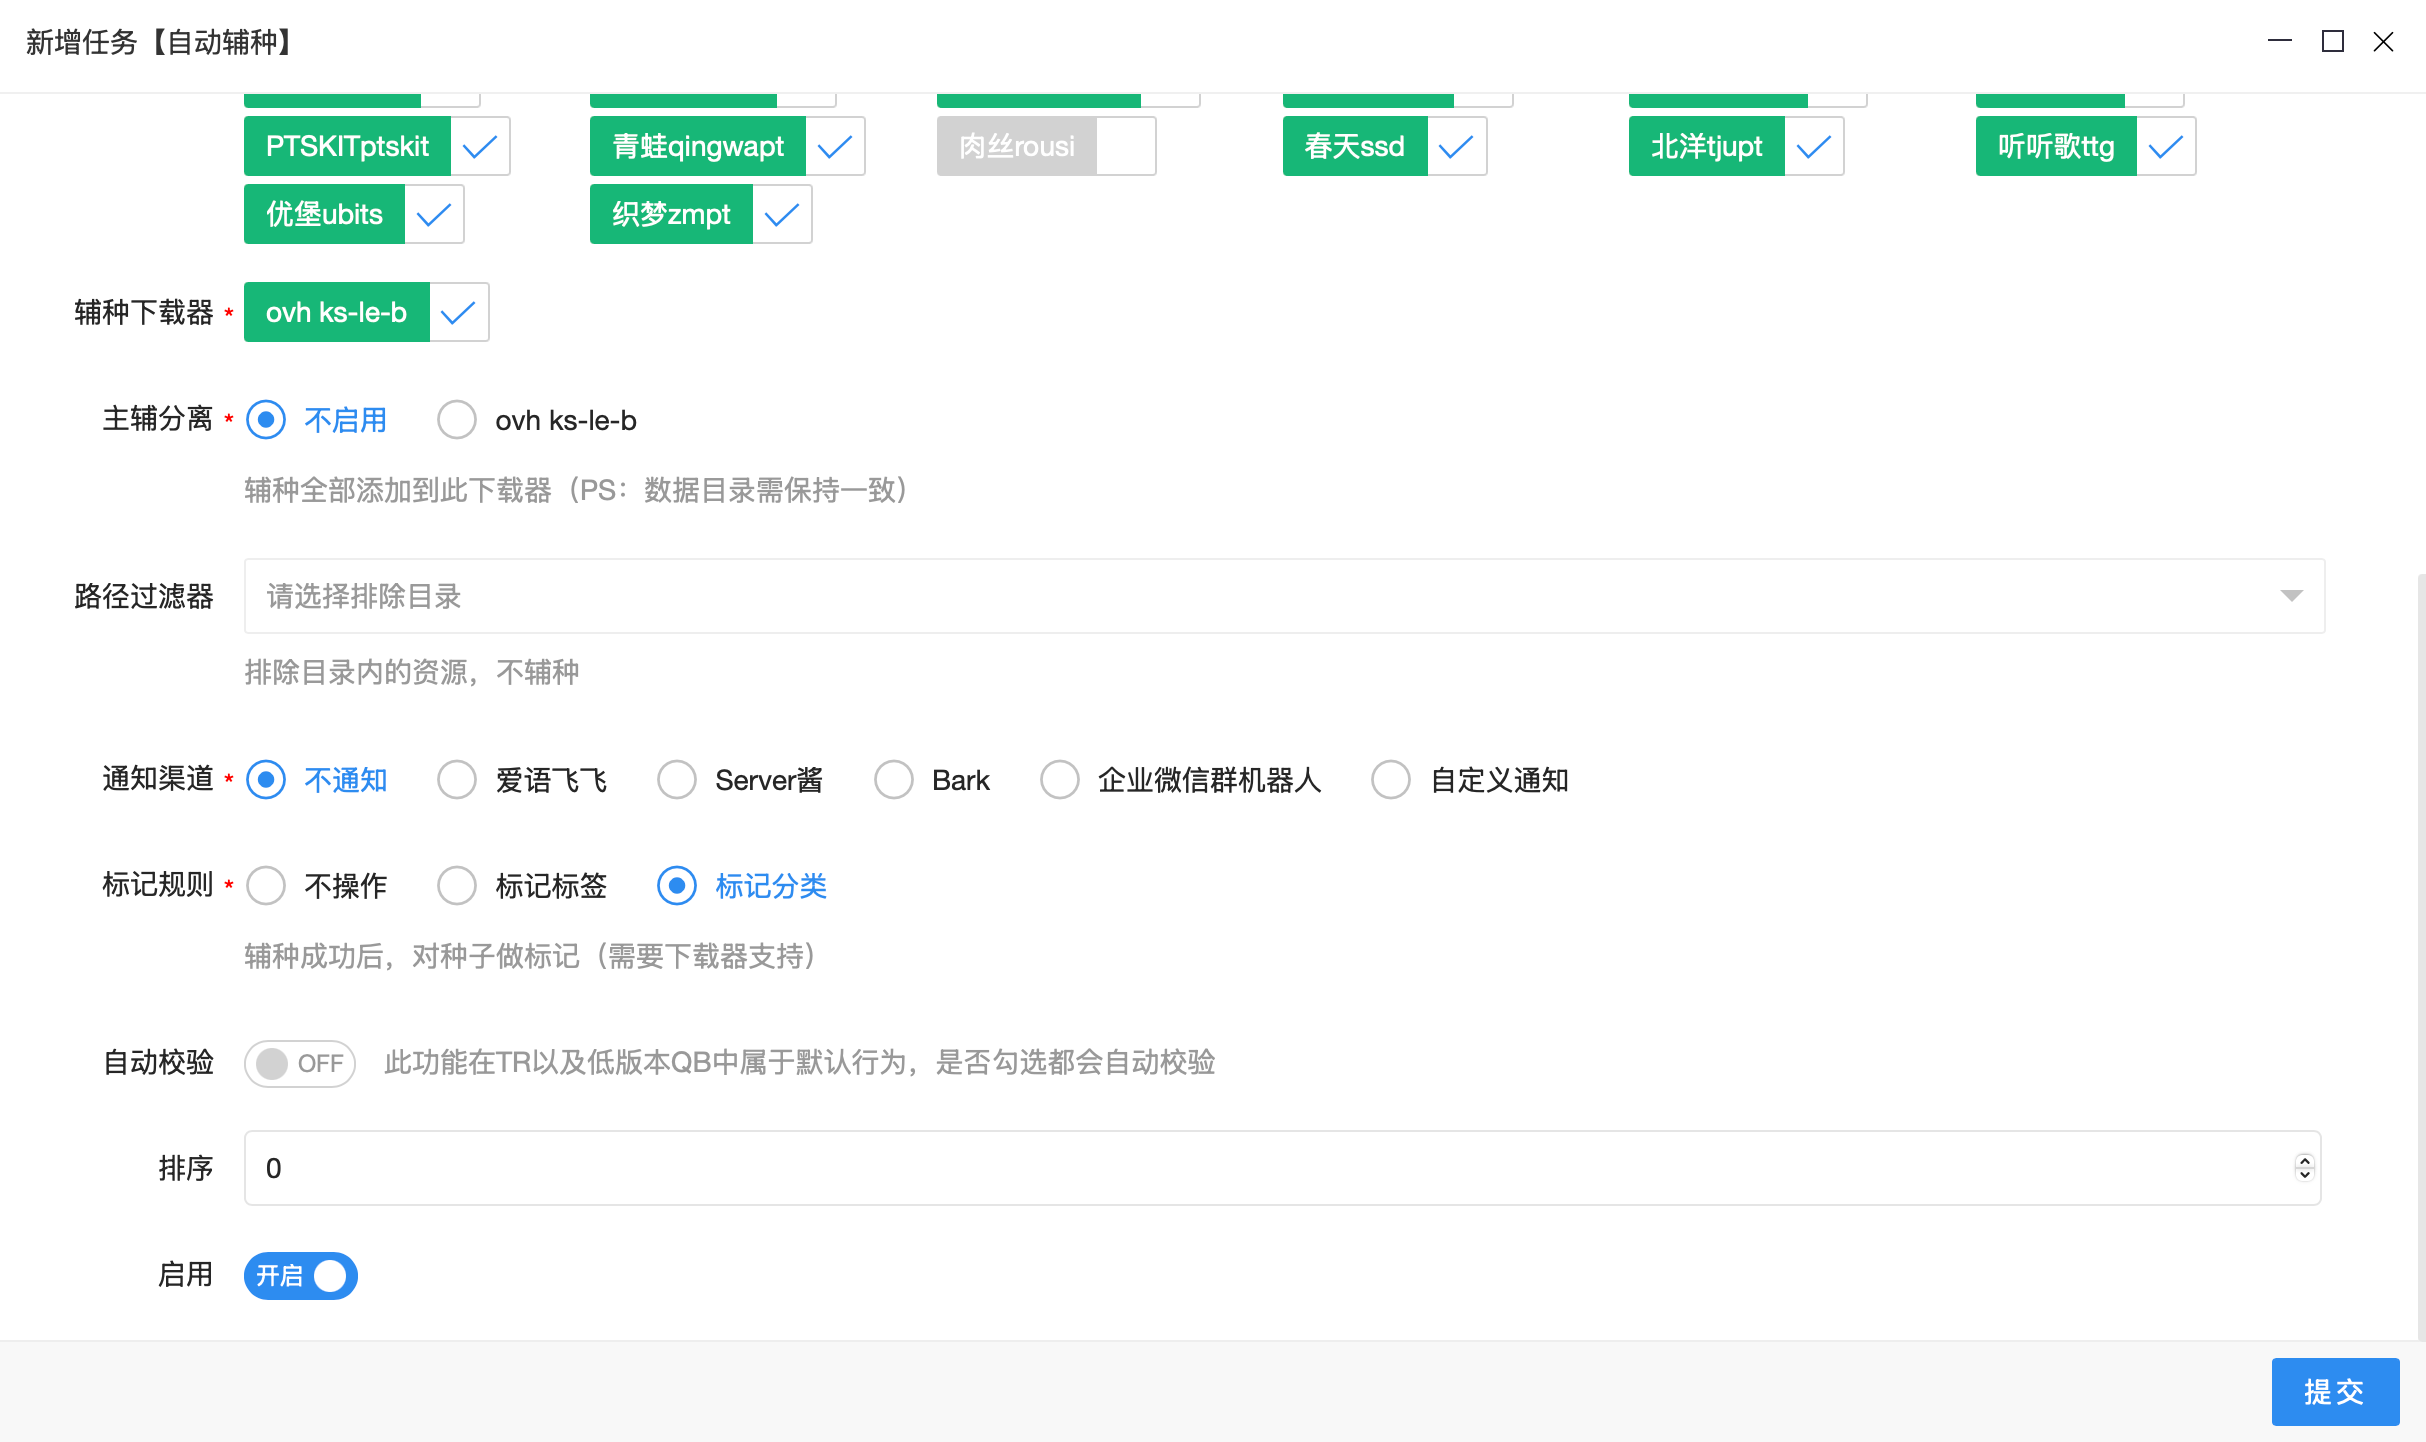Click the 排序 number input field
2426x1442 pixels.
point(800,1168)
